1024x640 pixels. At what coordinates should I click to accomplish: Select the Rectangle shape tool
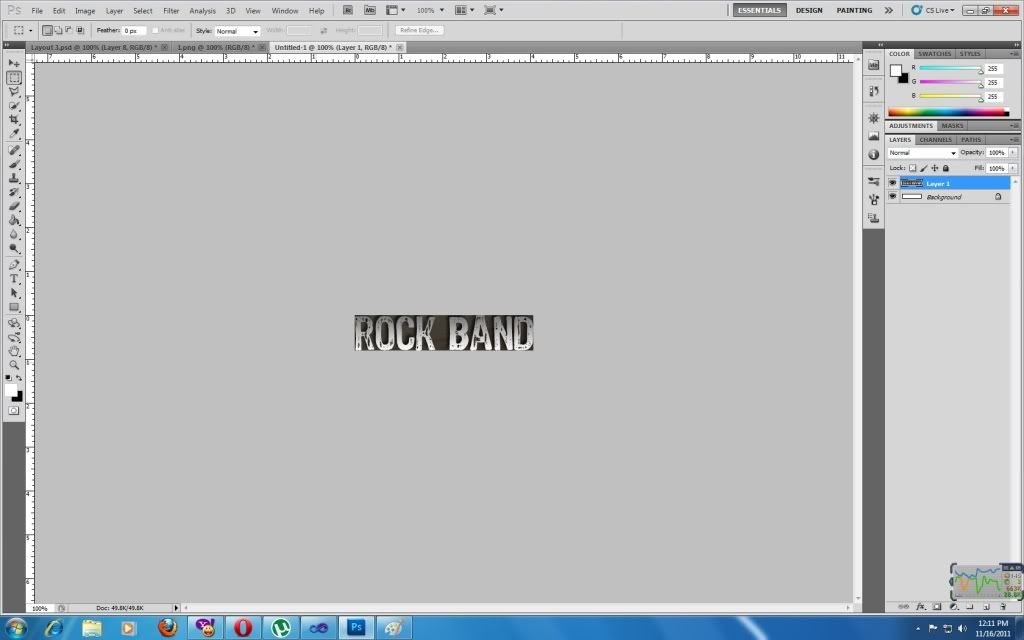pos(14,307)
